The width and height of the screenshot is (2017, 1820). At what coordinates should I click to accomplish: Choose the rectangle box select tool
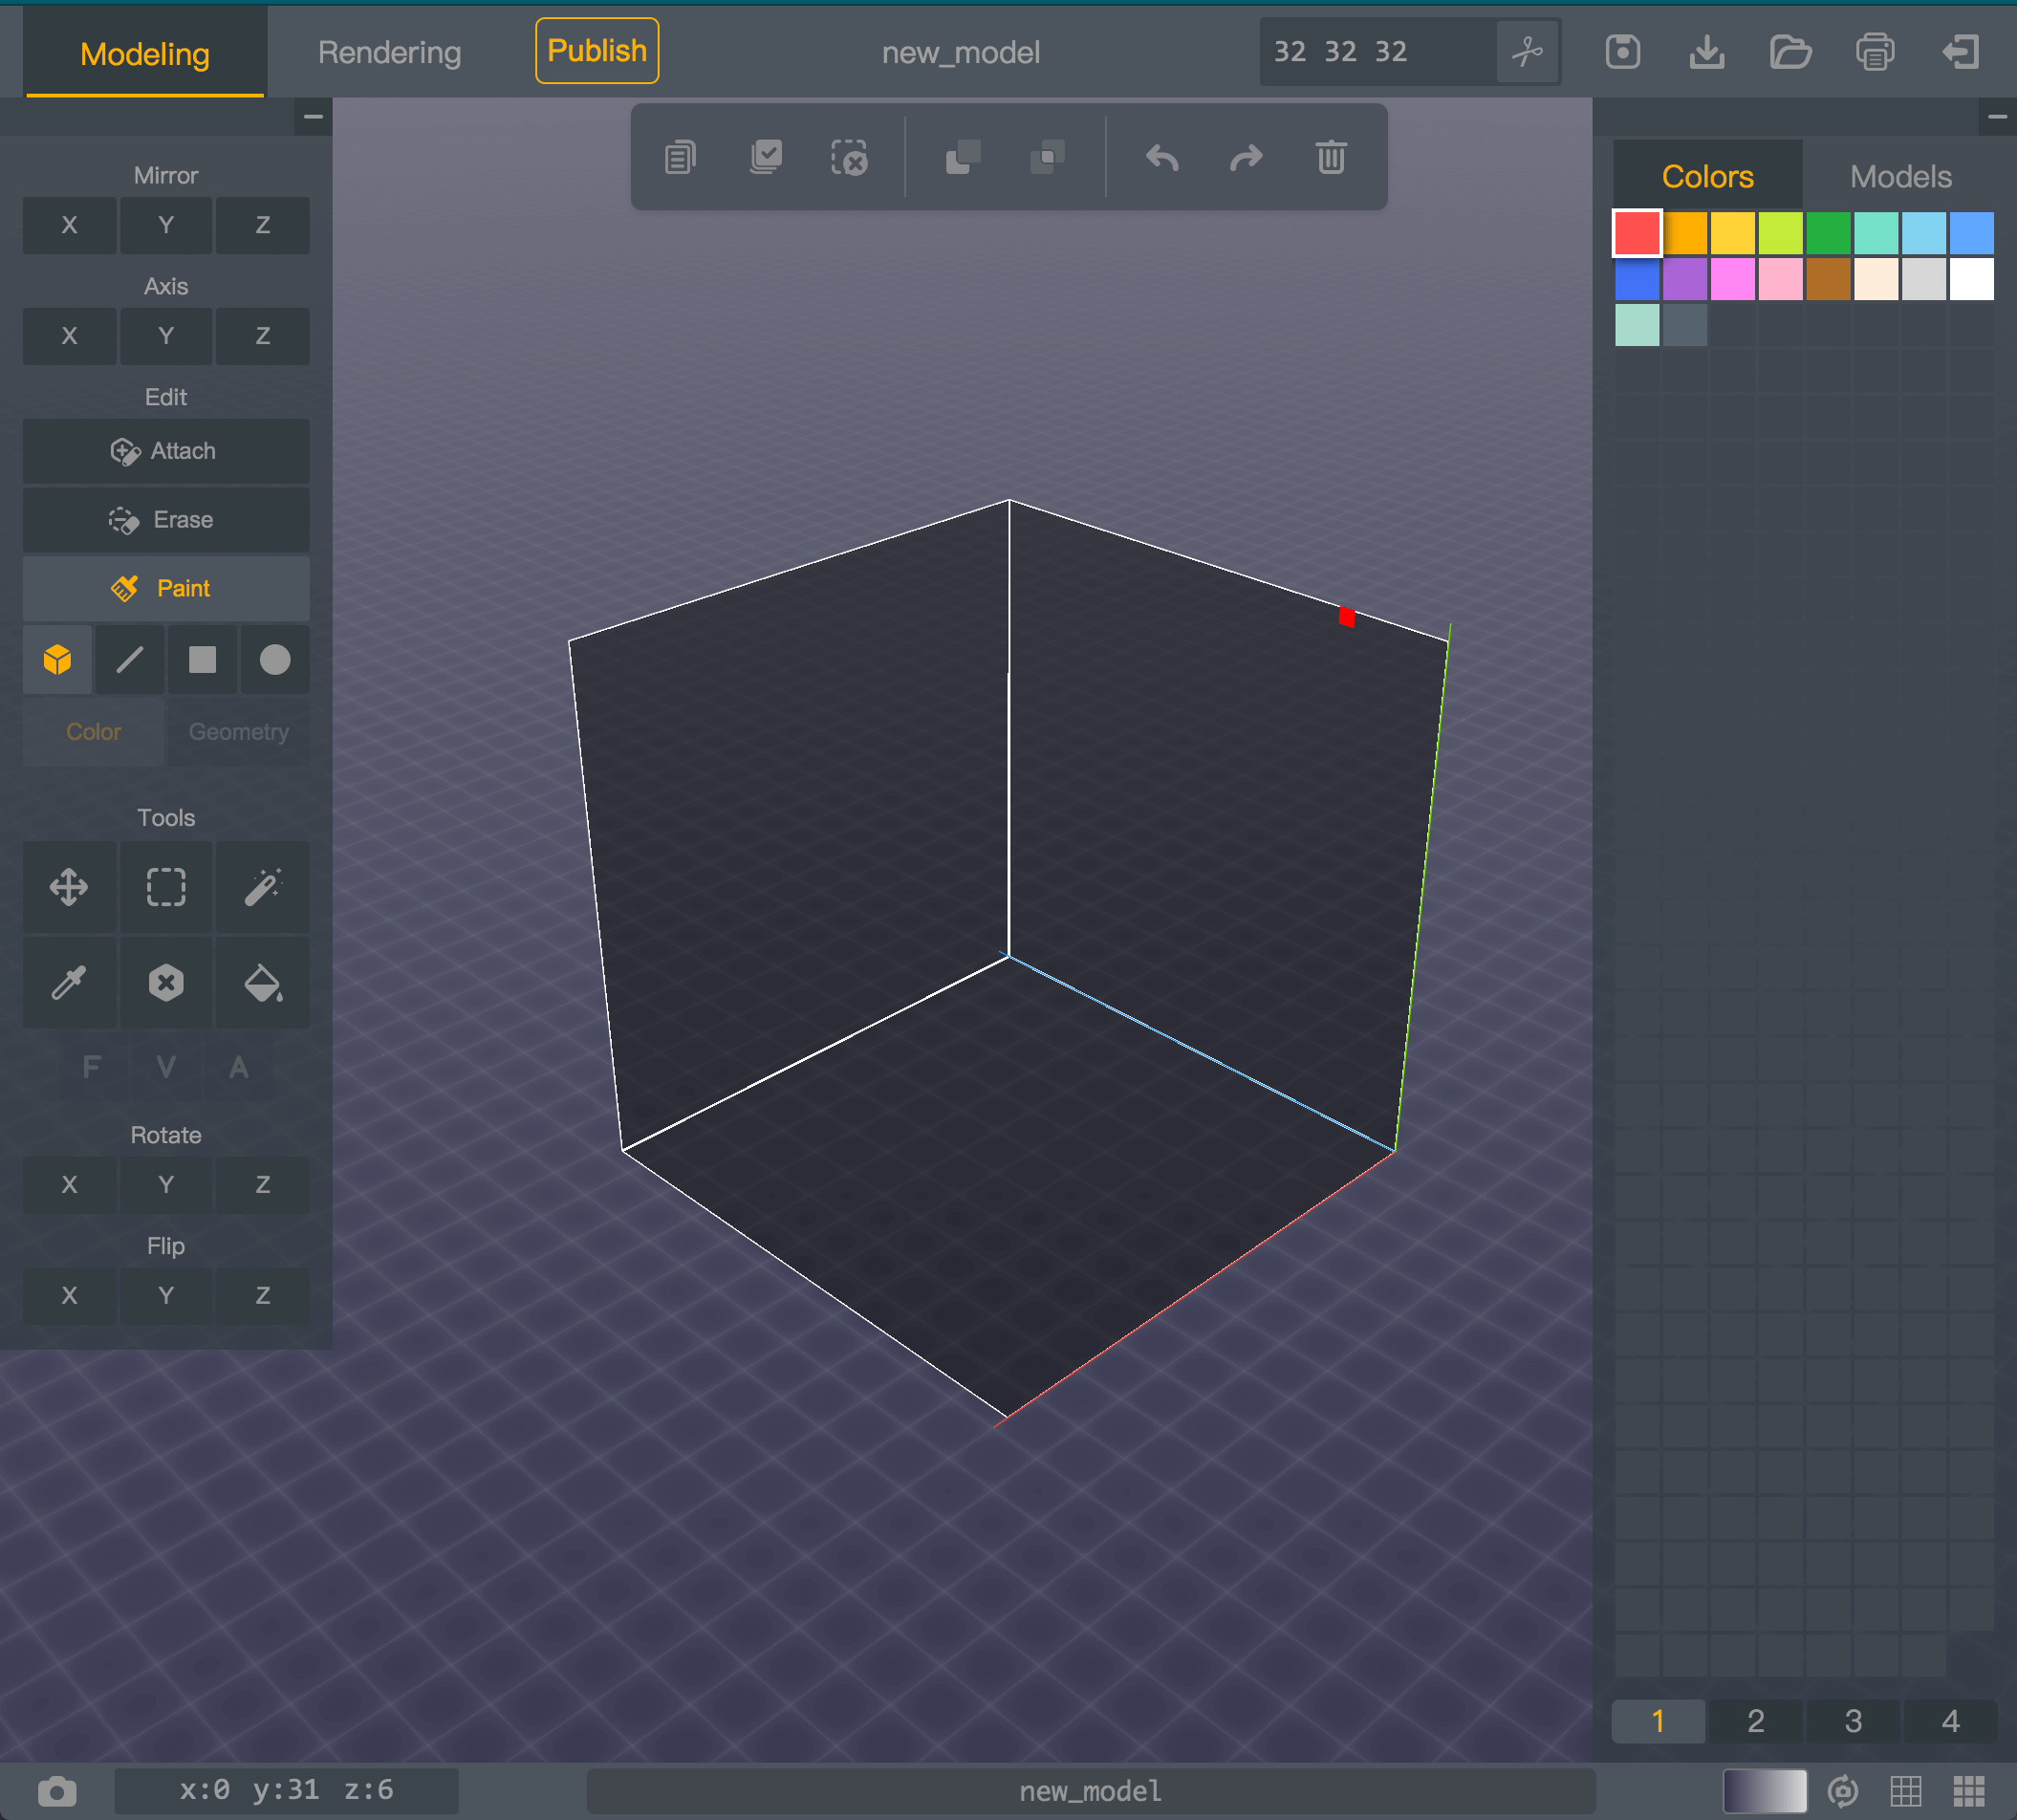166,887
